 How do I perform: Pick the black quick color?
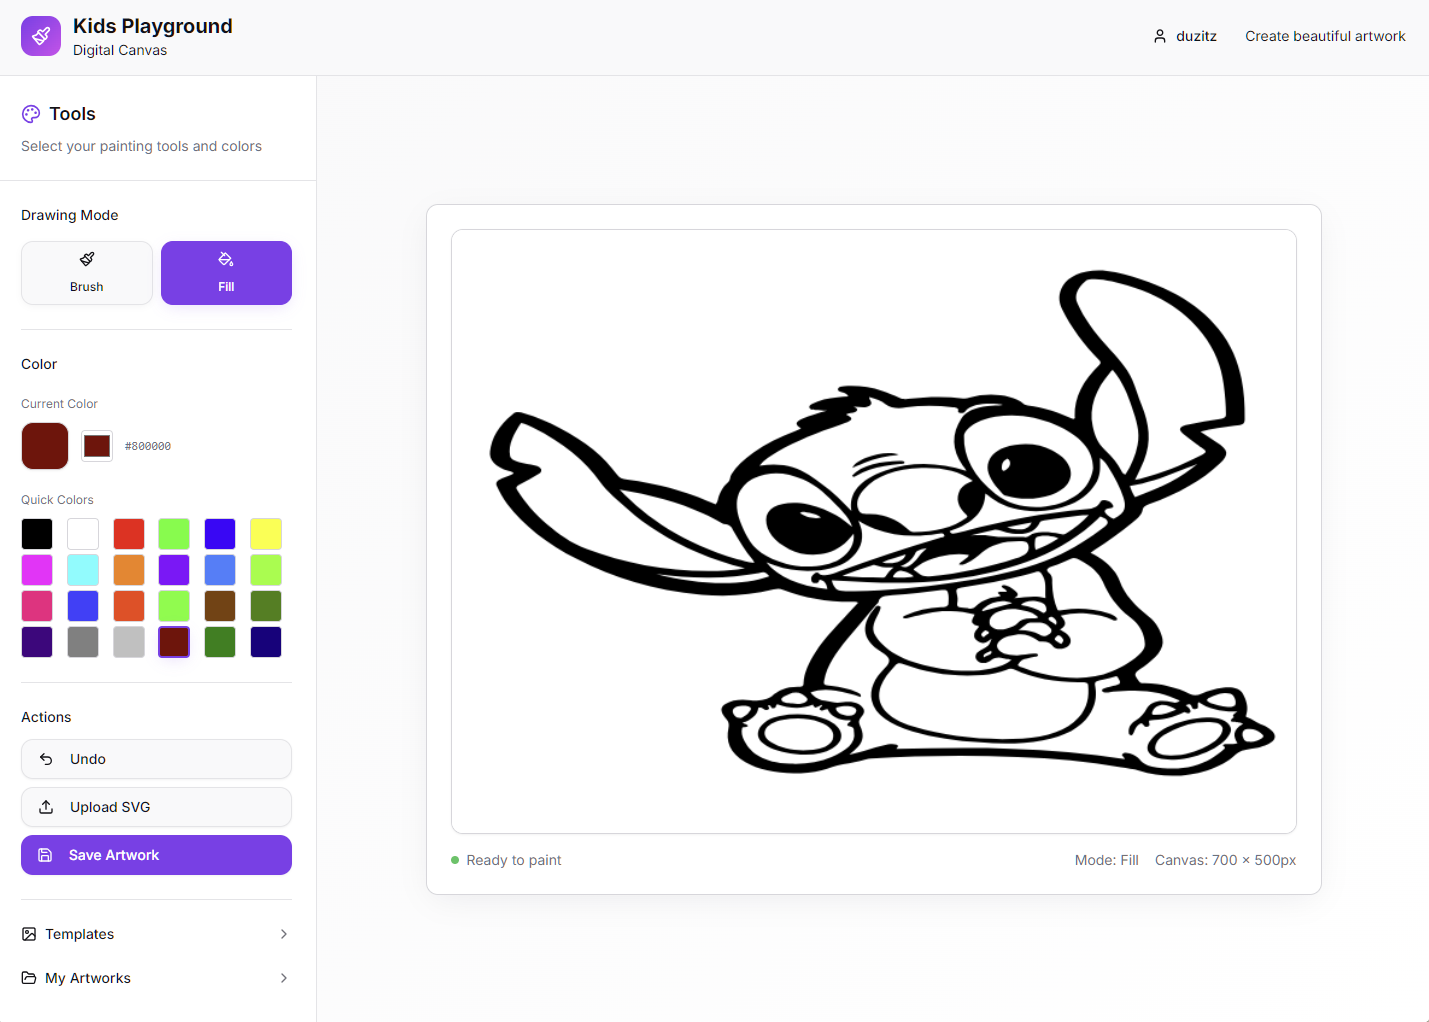37,534
